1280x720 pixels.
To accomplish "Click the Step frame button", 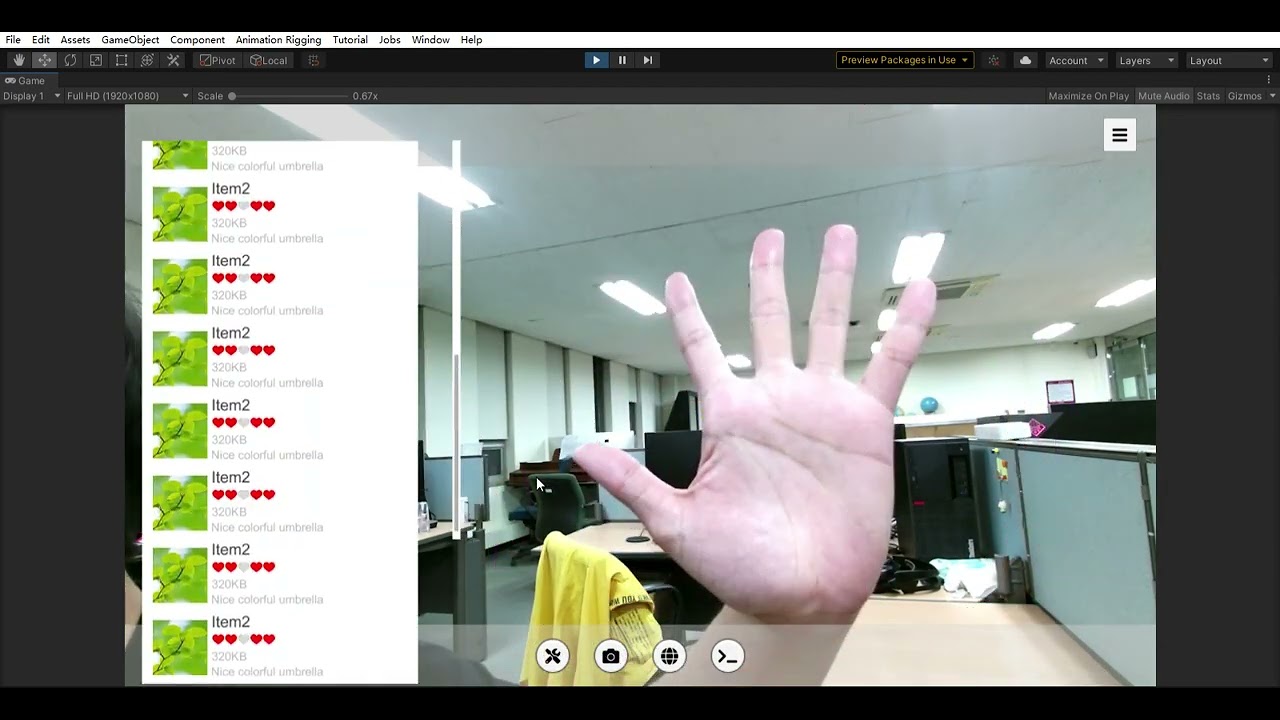I will click(x=648, y=60).
